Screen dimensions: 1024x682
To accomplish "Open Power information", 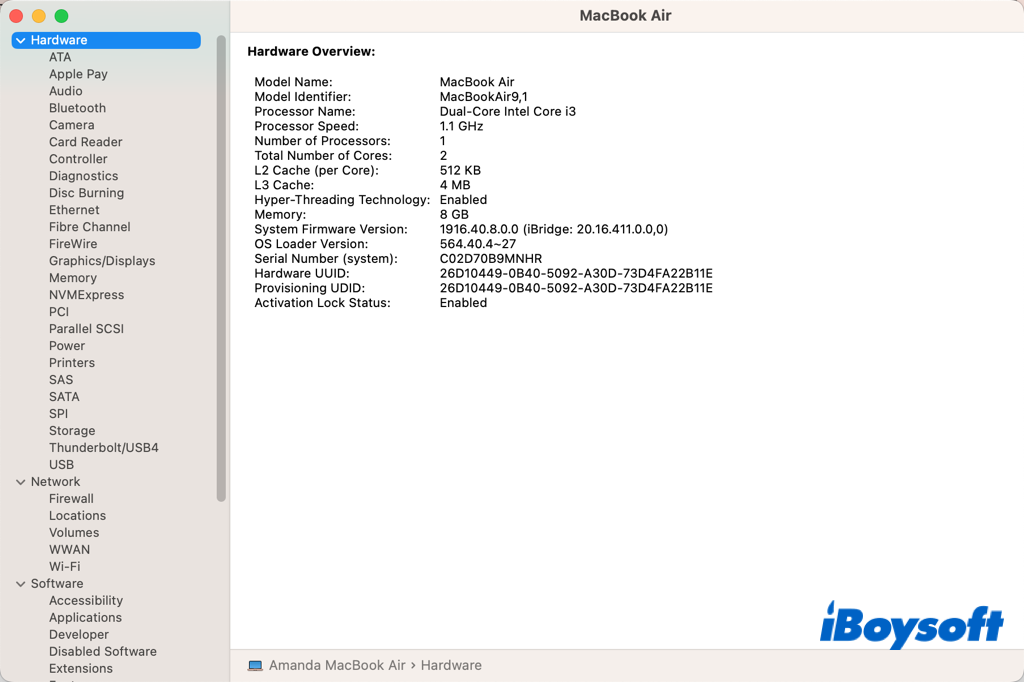I will point(67,346).
